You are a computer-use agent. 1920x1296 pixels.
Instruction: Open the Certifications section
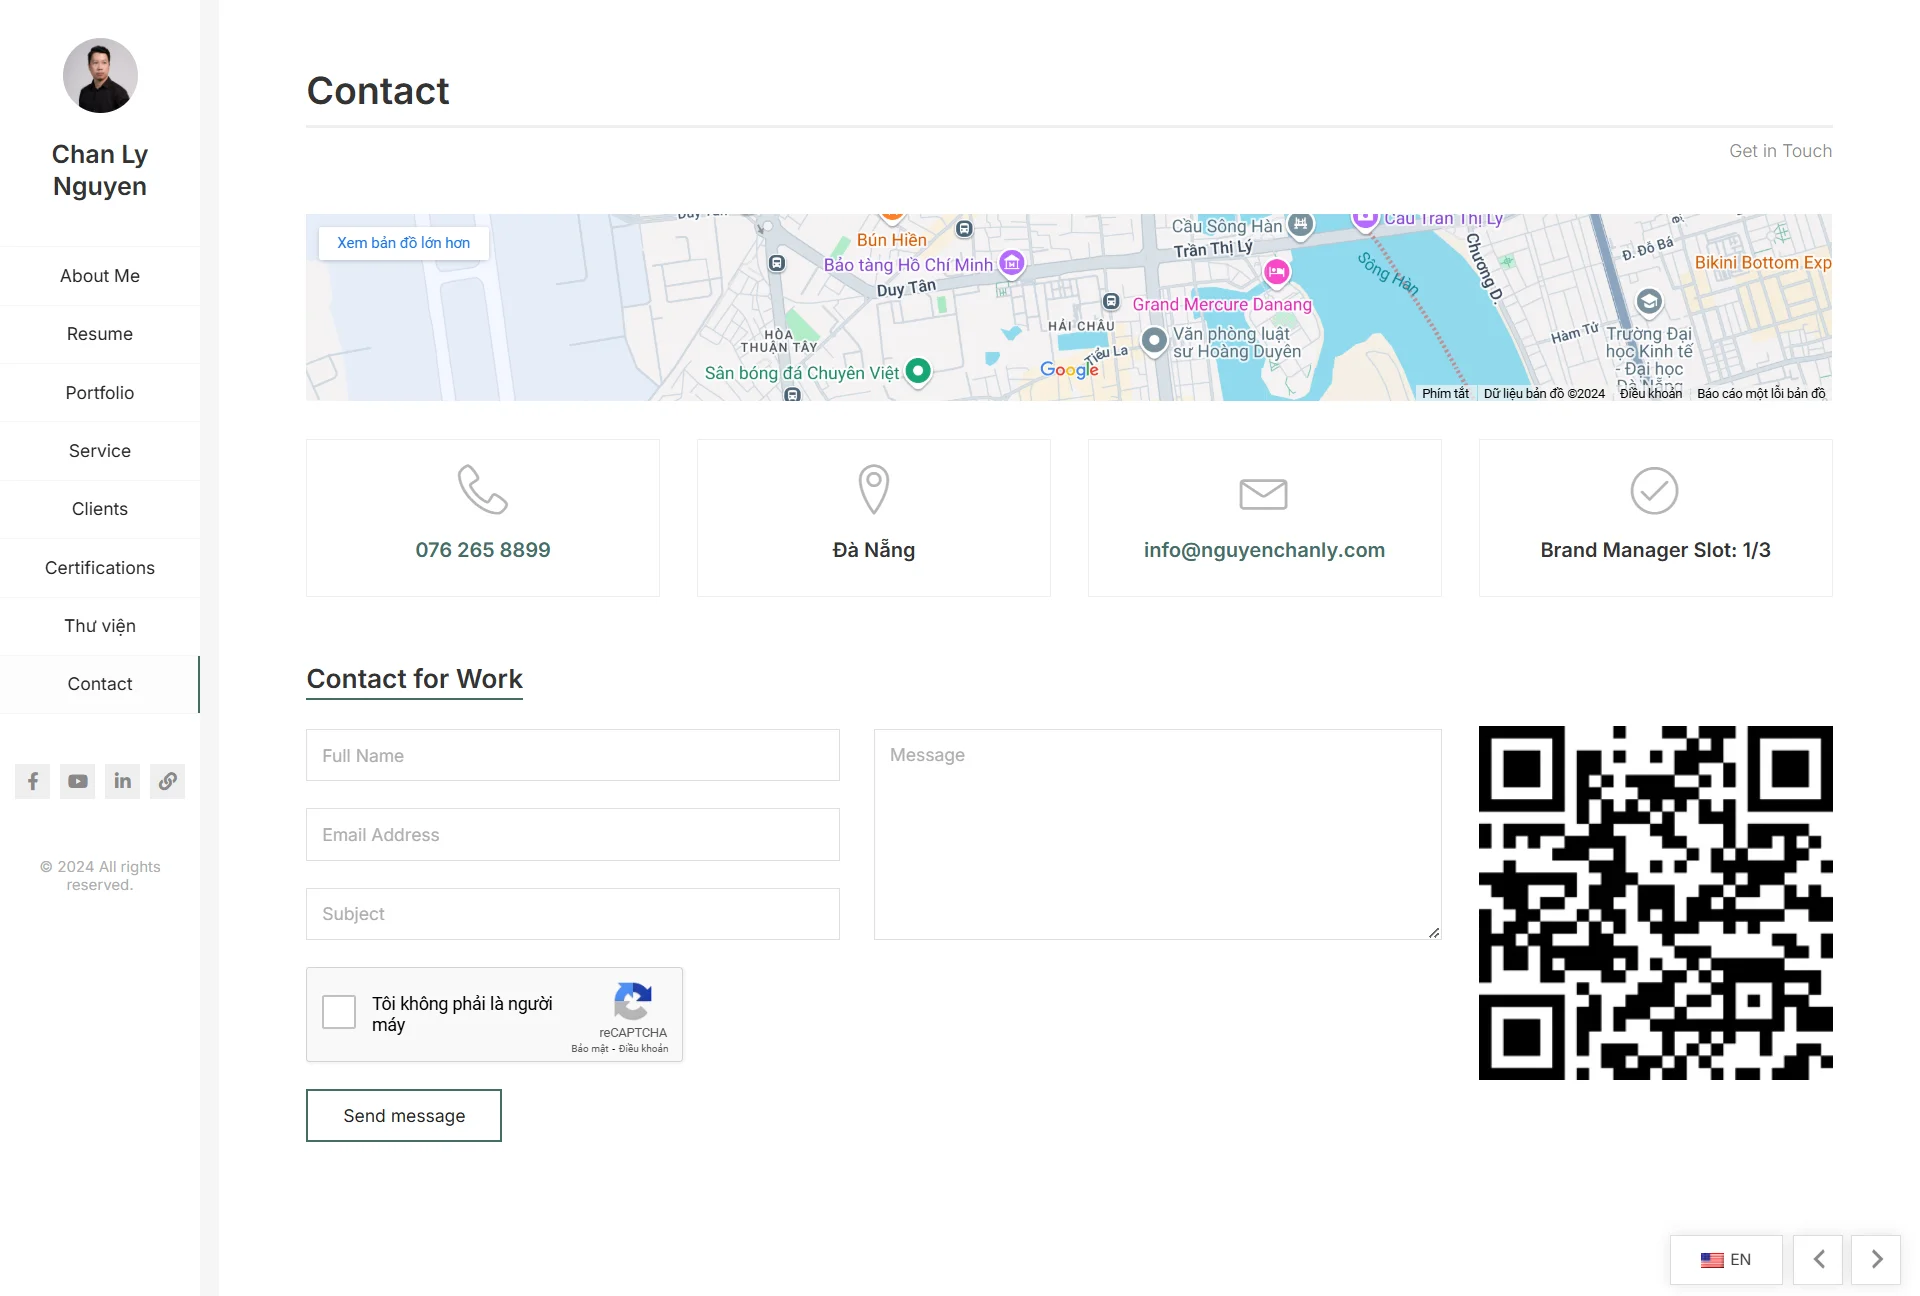tap(100, 568)
